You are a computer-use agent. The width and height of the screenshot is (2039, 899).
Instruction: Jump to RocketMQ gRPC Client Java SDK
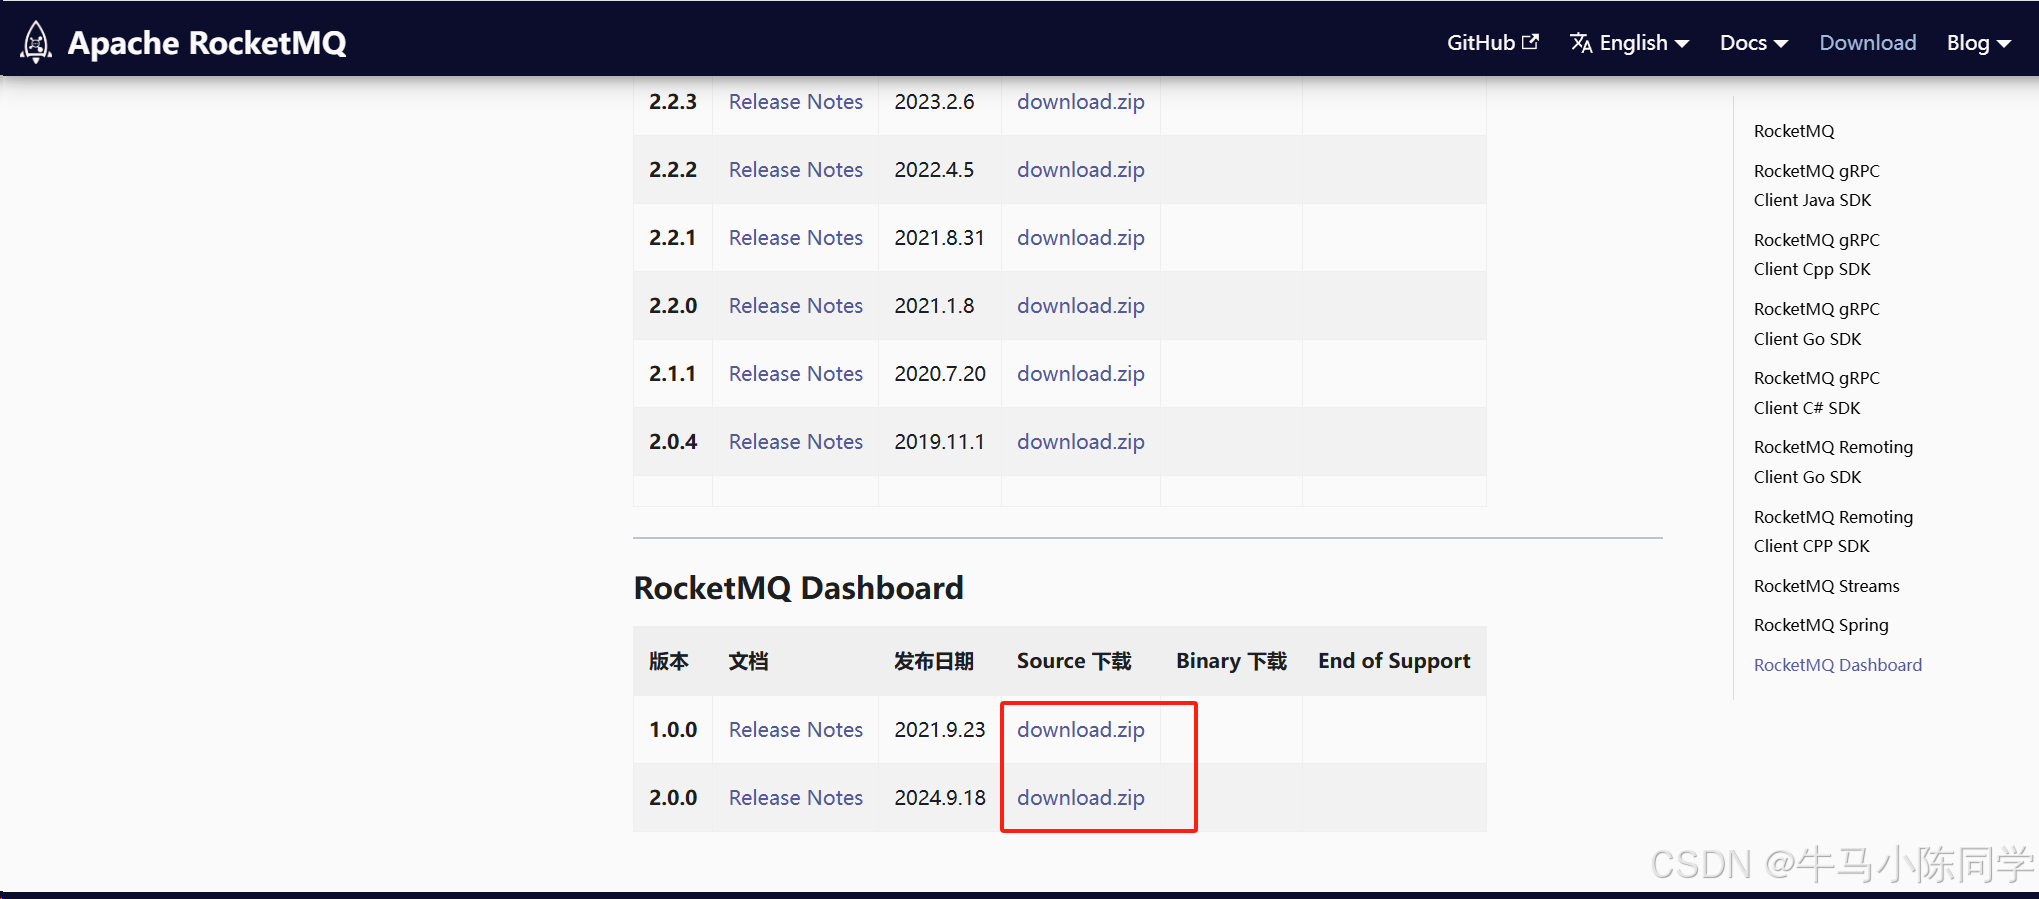pos(1816,185)
